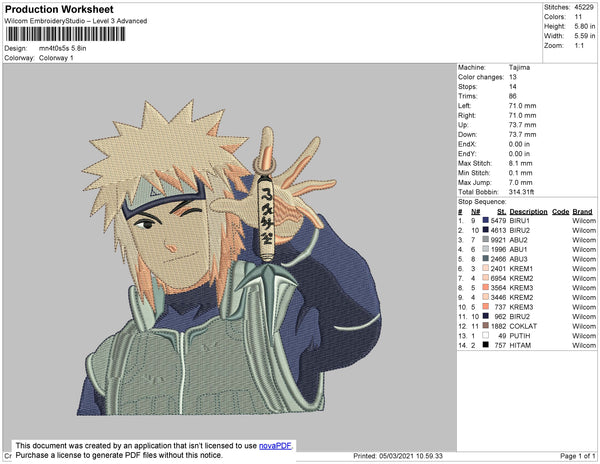The height and width of the screenshot is (464, 600).
Task: Click the barcode under the studio name
Action: coord(65,34)
